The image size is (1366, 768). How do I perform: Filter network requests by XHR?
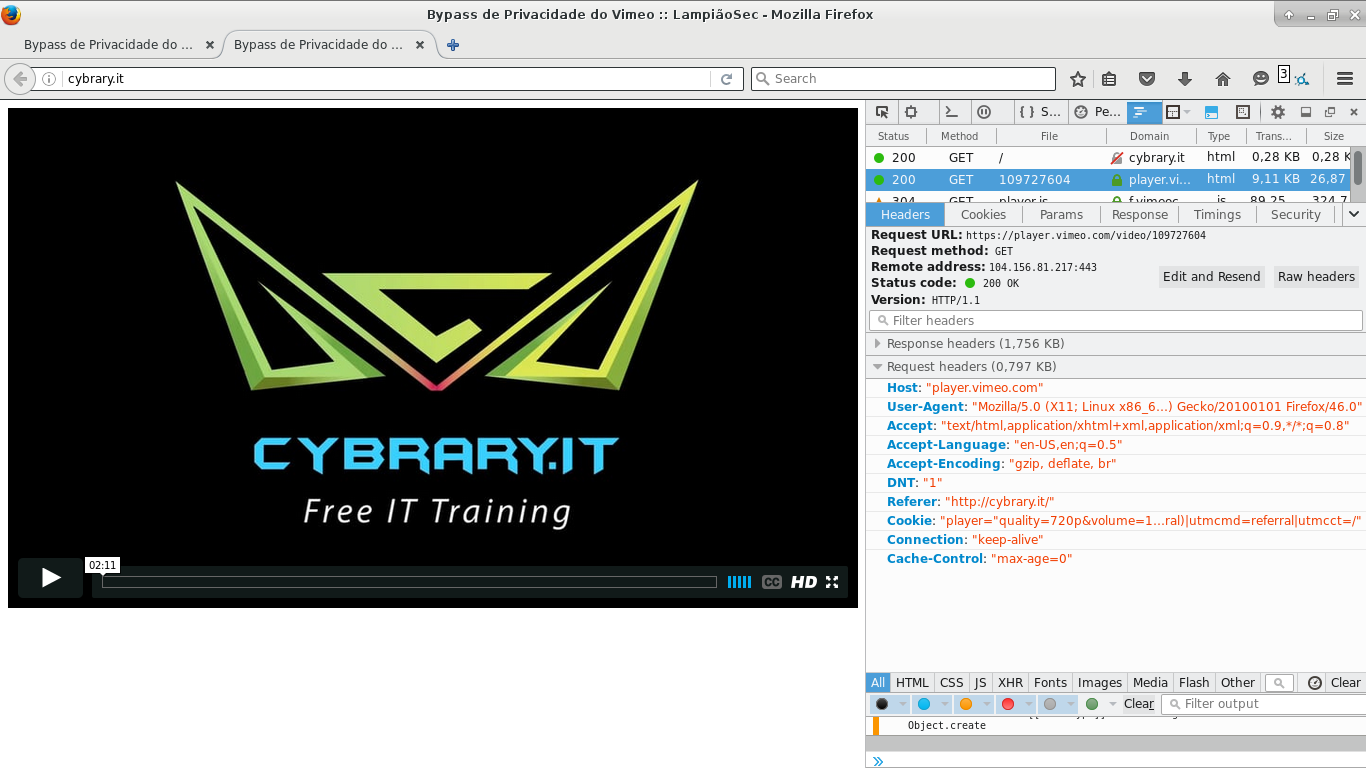pyautogui.click(x=1010, y=683)
